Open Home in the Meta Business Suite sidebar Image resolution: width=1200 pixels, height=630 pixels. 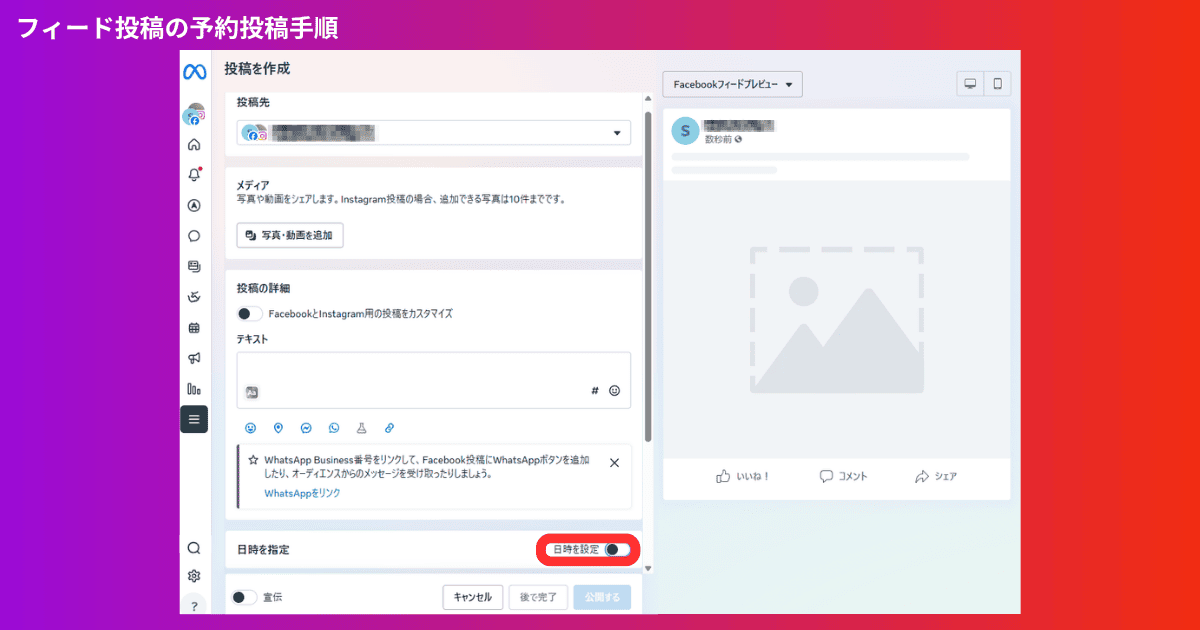[x=194, y=144]
